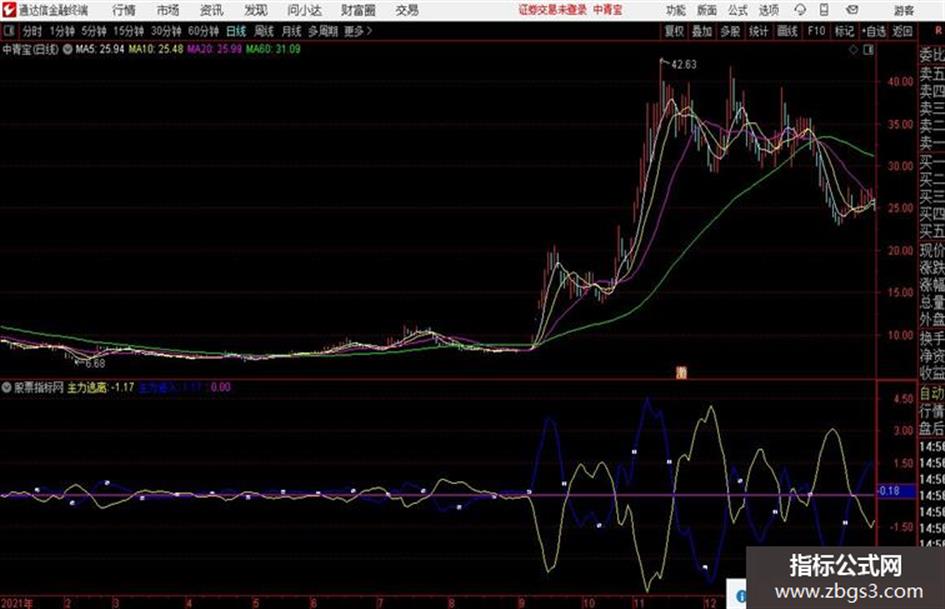Screen dimensions: 945x609
Task: Open the 功能 menu
Action: [676, 10]
